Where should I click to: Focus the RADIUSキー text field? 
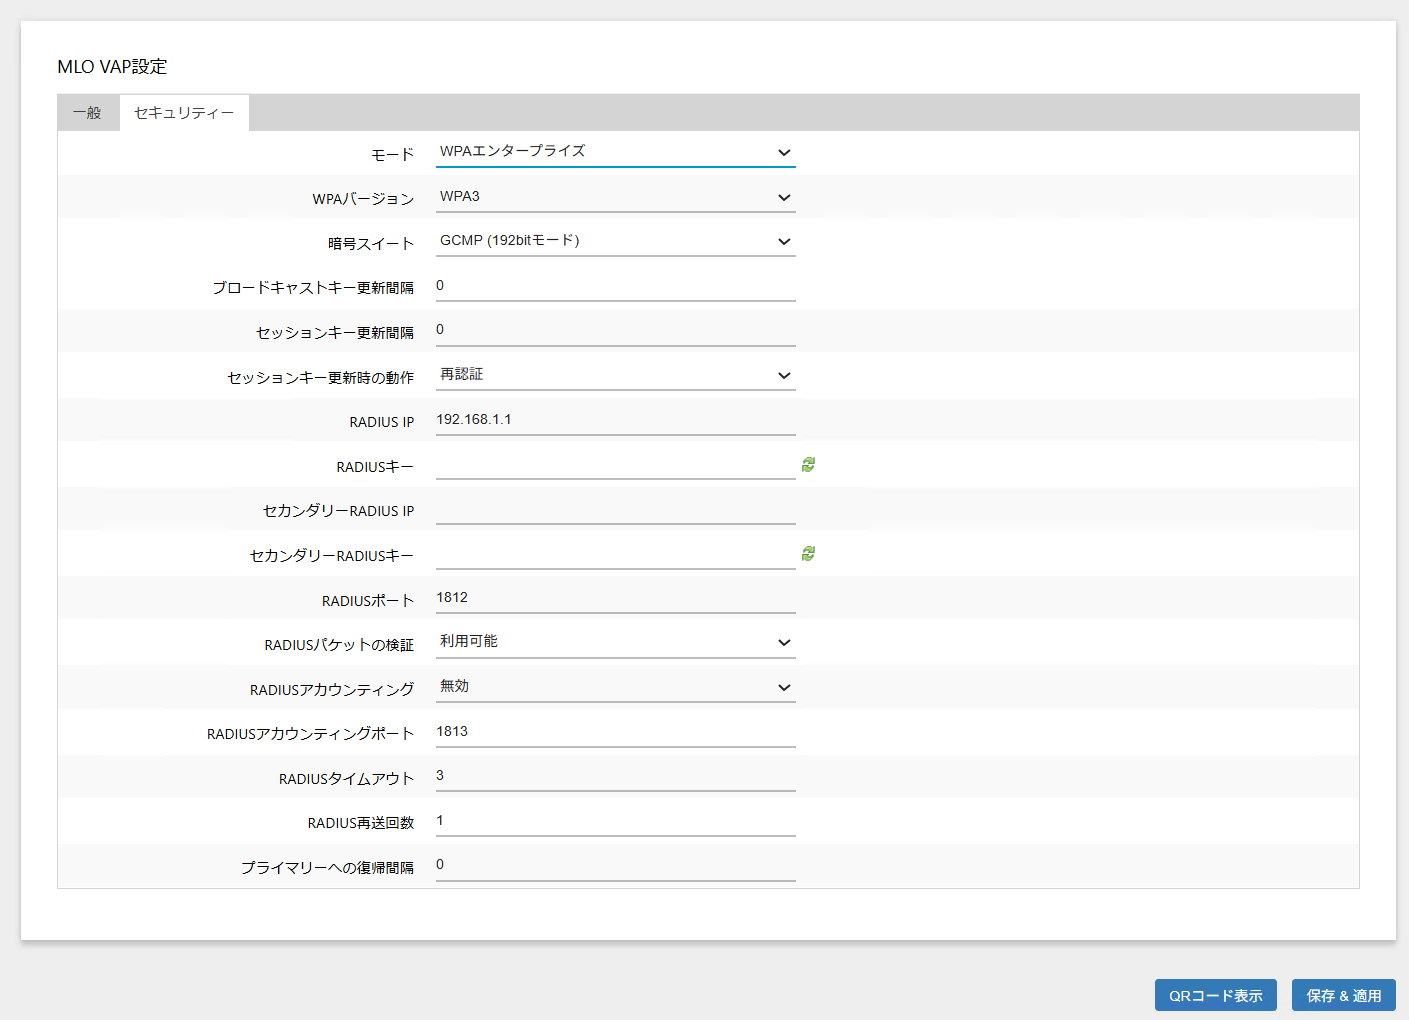click(x=615, y=465)
